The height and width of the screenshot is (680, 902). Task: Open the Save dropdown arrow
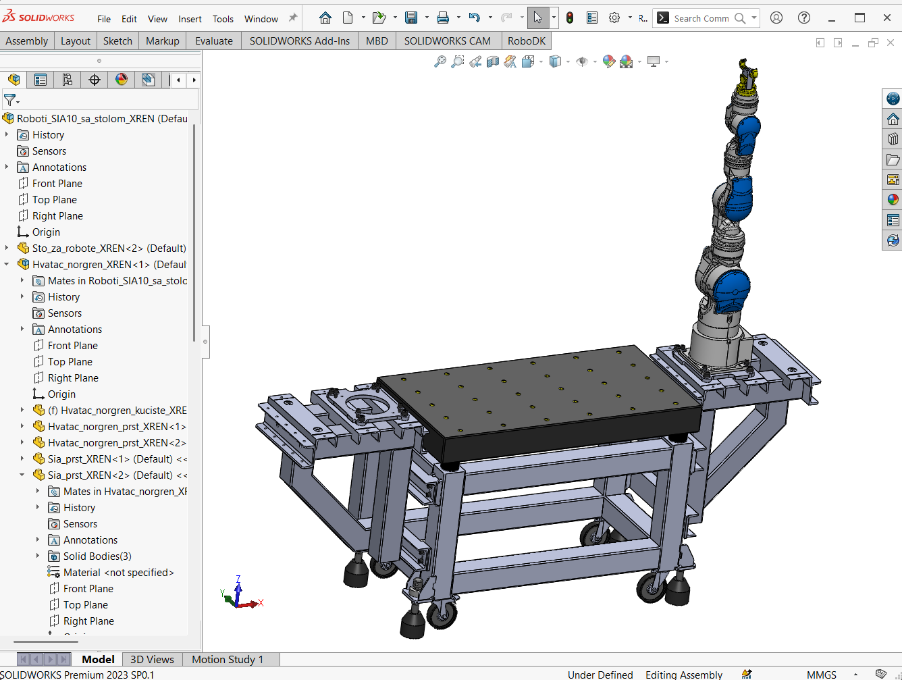(x=426, y=18)
